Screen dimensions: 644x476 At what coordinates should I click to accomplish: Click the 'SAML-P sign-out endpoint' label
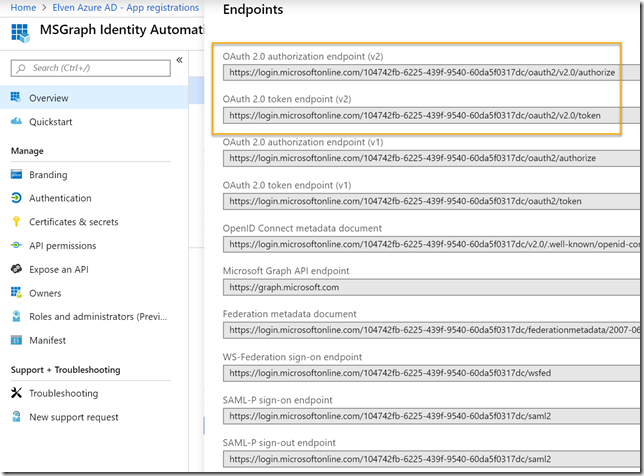tap(279, 443)
